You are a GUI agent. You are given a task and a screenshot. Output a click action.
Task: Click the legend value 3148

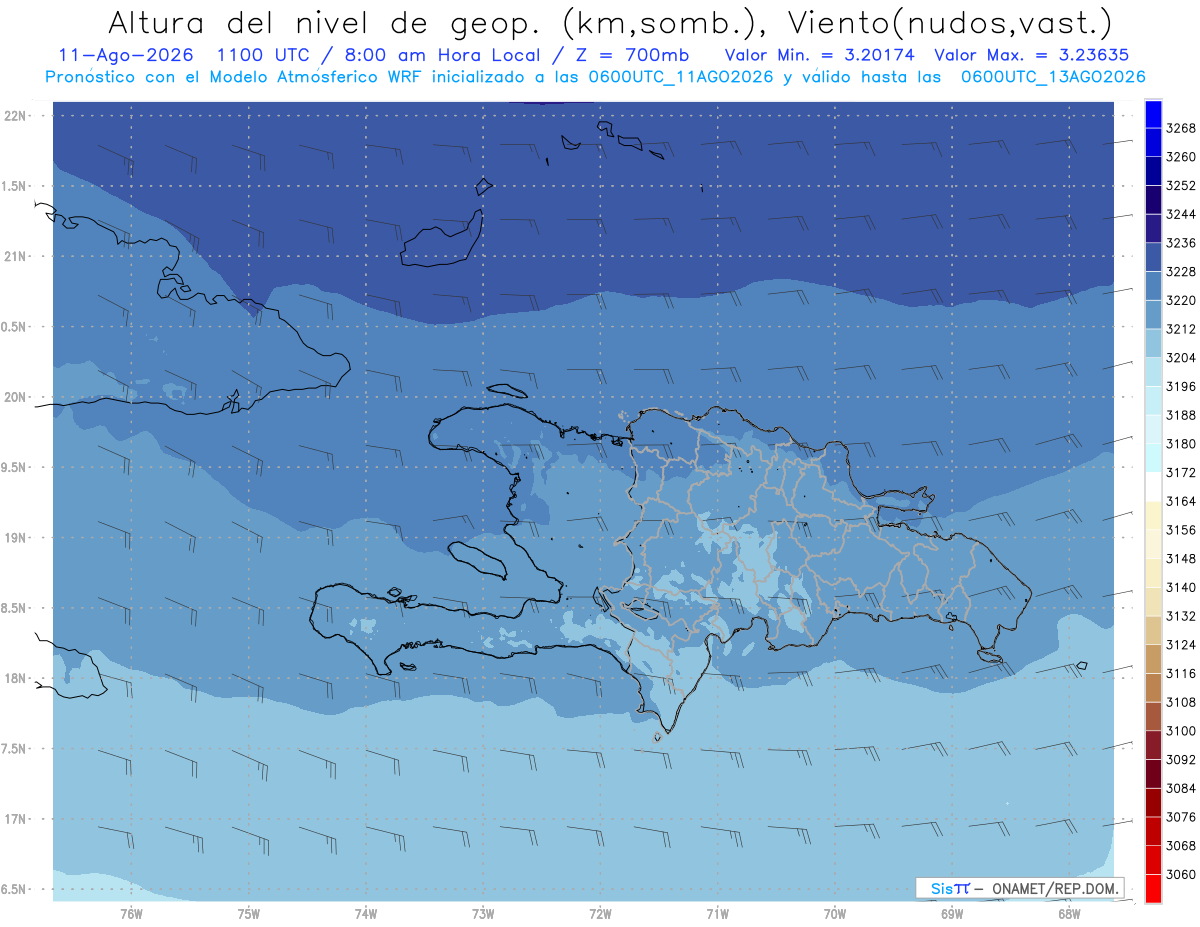(1181, 559)
